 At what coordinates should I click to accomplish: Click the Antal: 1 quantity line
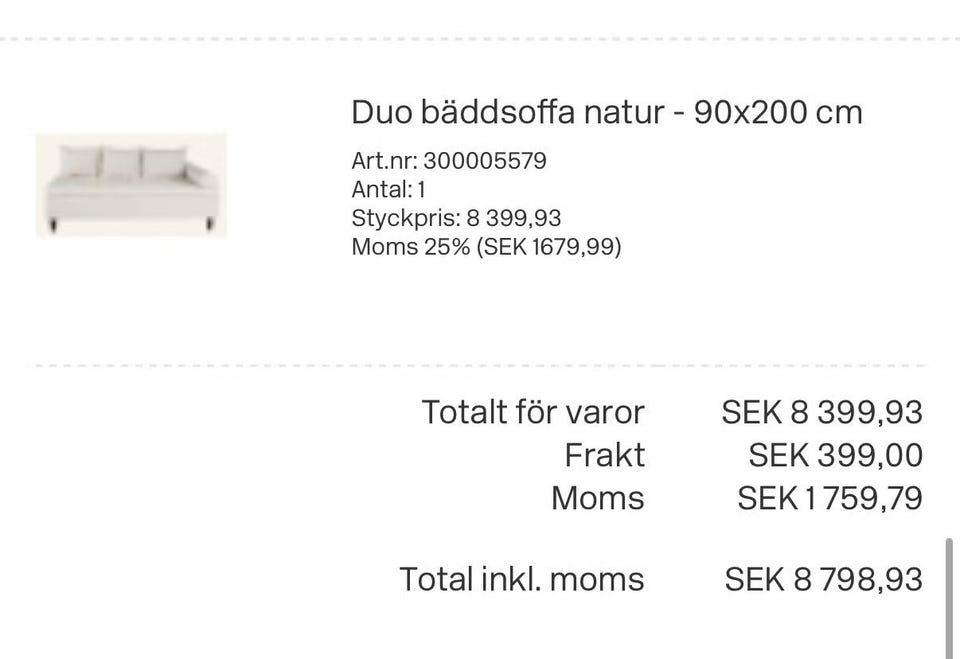[388, 190]
